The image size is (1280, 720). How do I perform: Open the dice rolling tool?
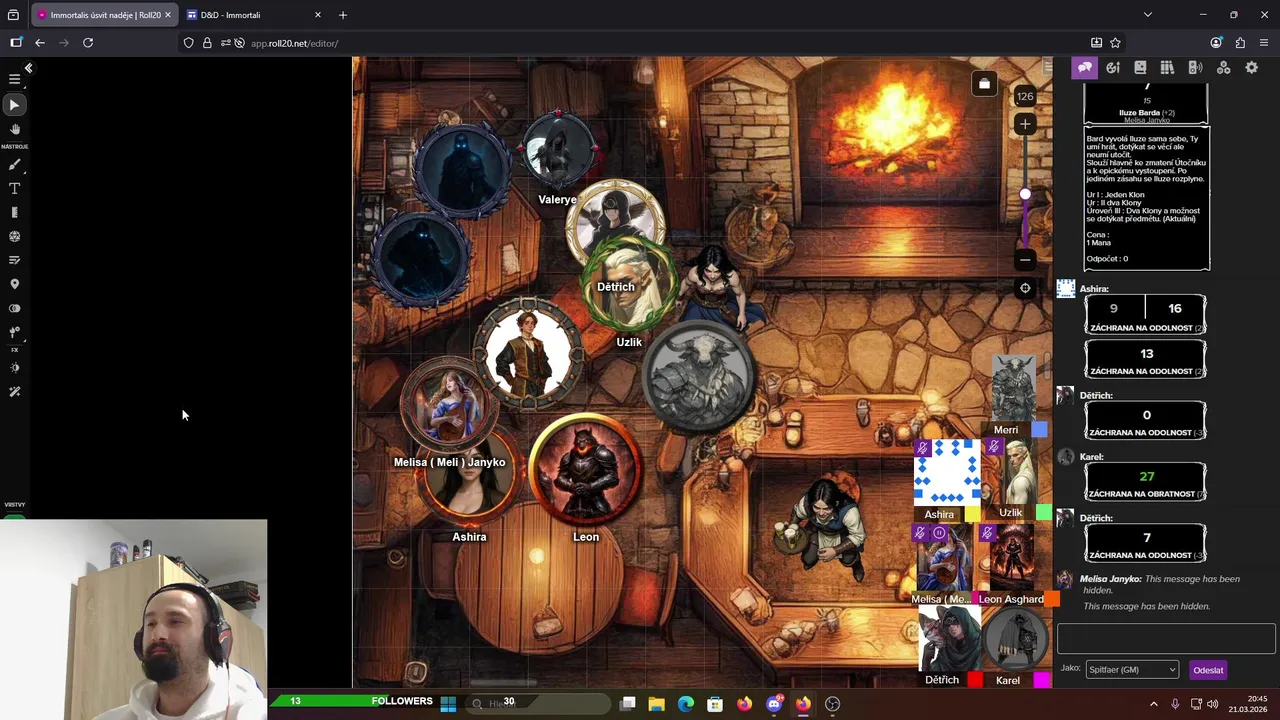14,237
